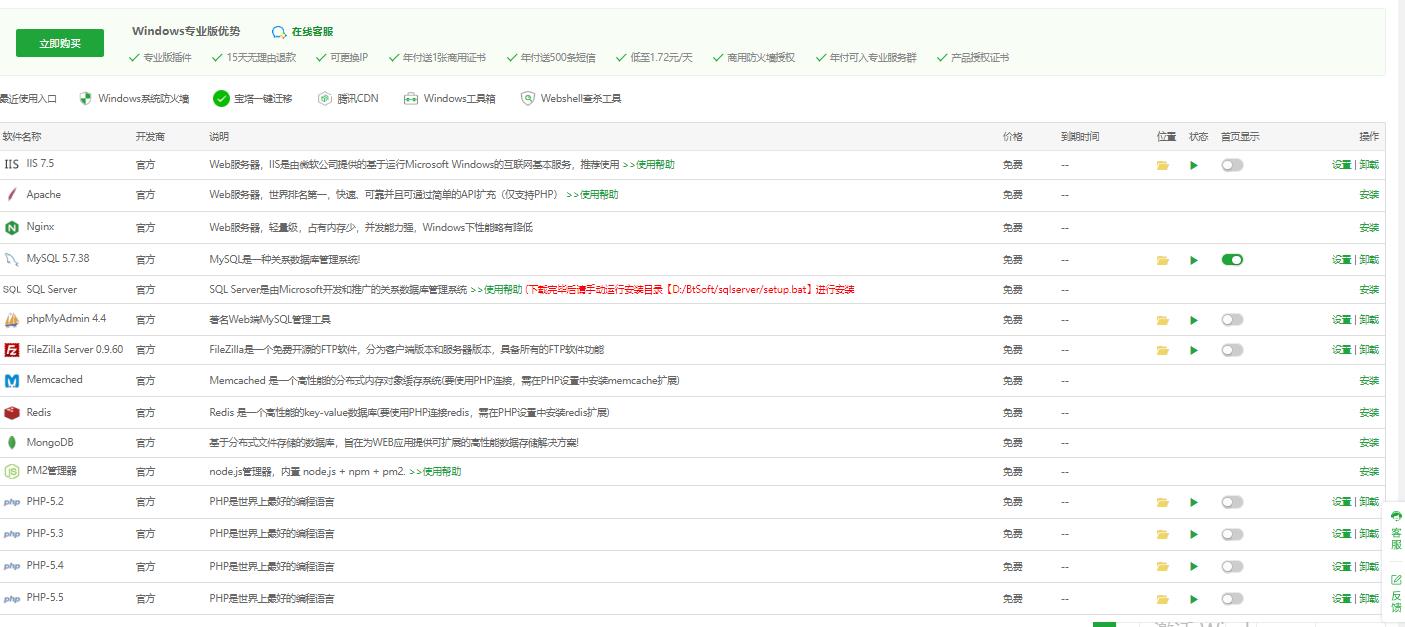
Task: Install MongoDB
Action: pos(1369,443)
